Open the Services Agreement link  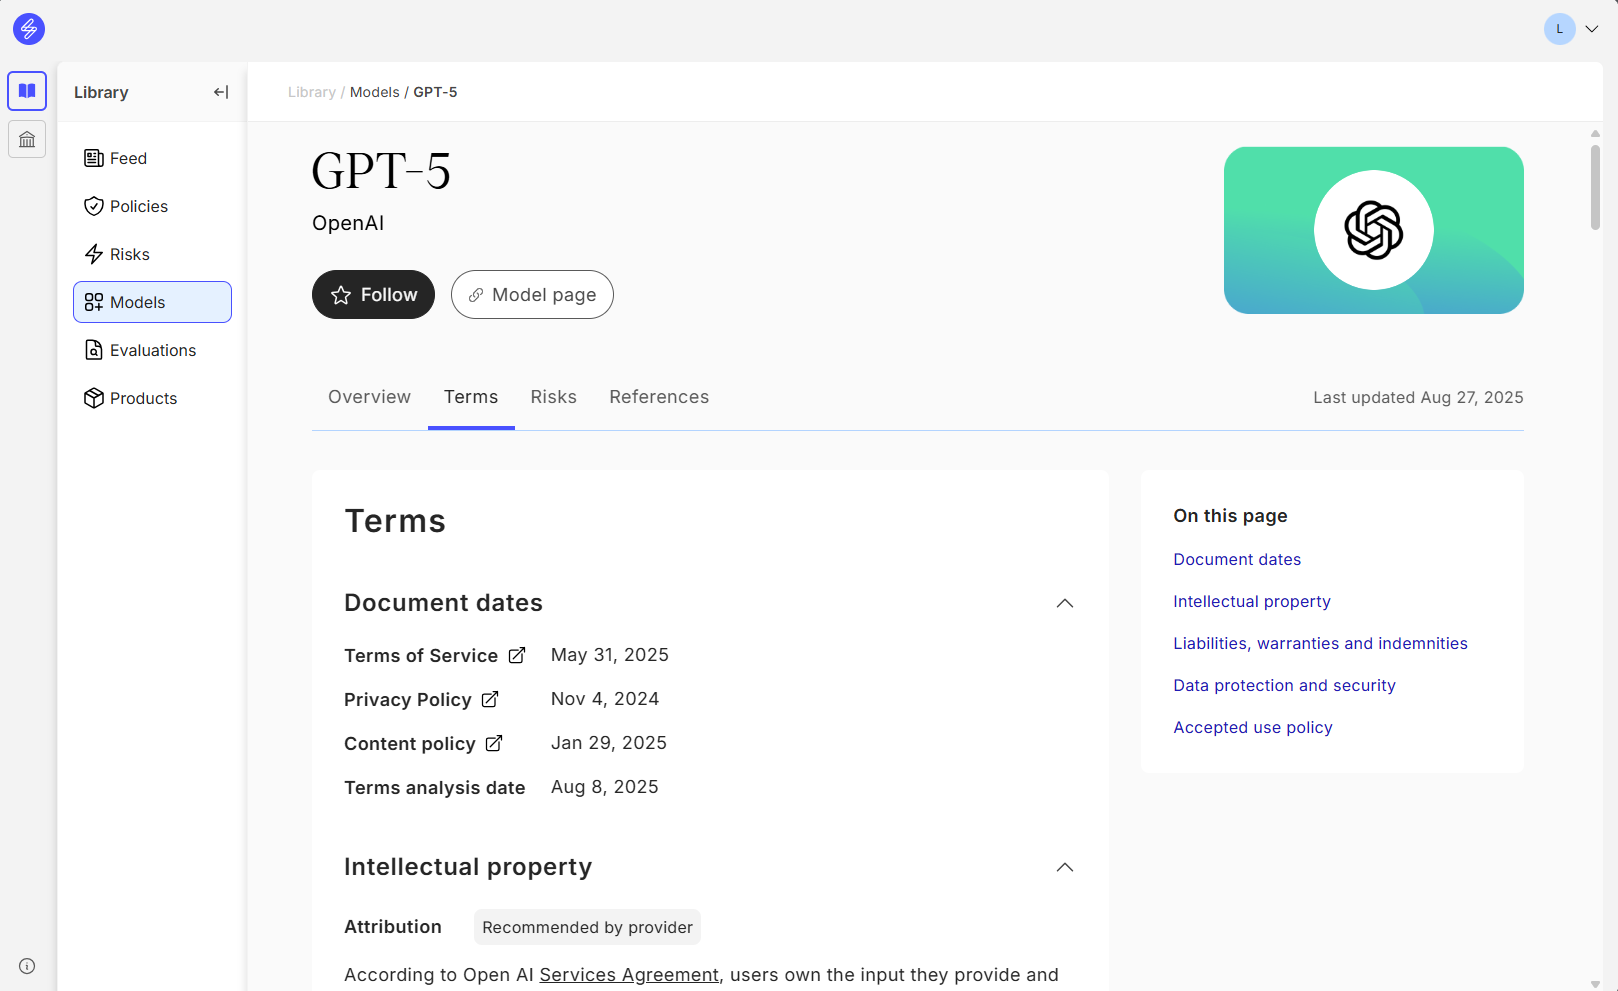629,975
